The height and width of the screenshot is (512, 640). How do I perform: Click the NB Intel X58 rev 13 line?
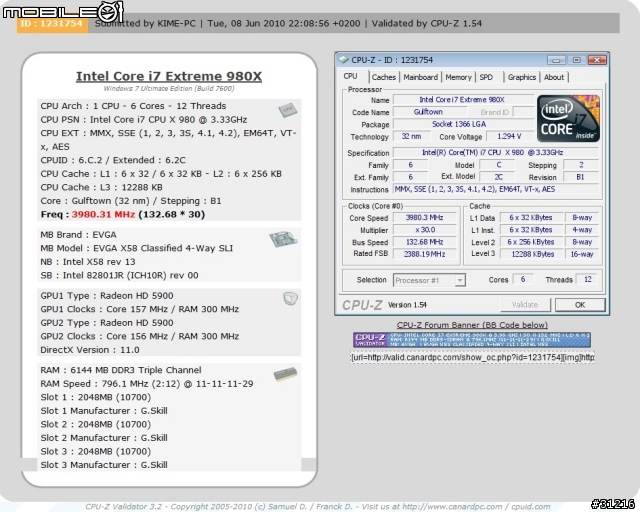click(88, 262)
